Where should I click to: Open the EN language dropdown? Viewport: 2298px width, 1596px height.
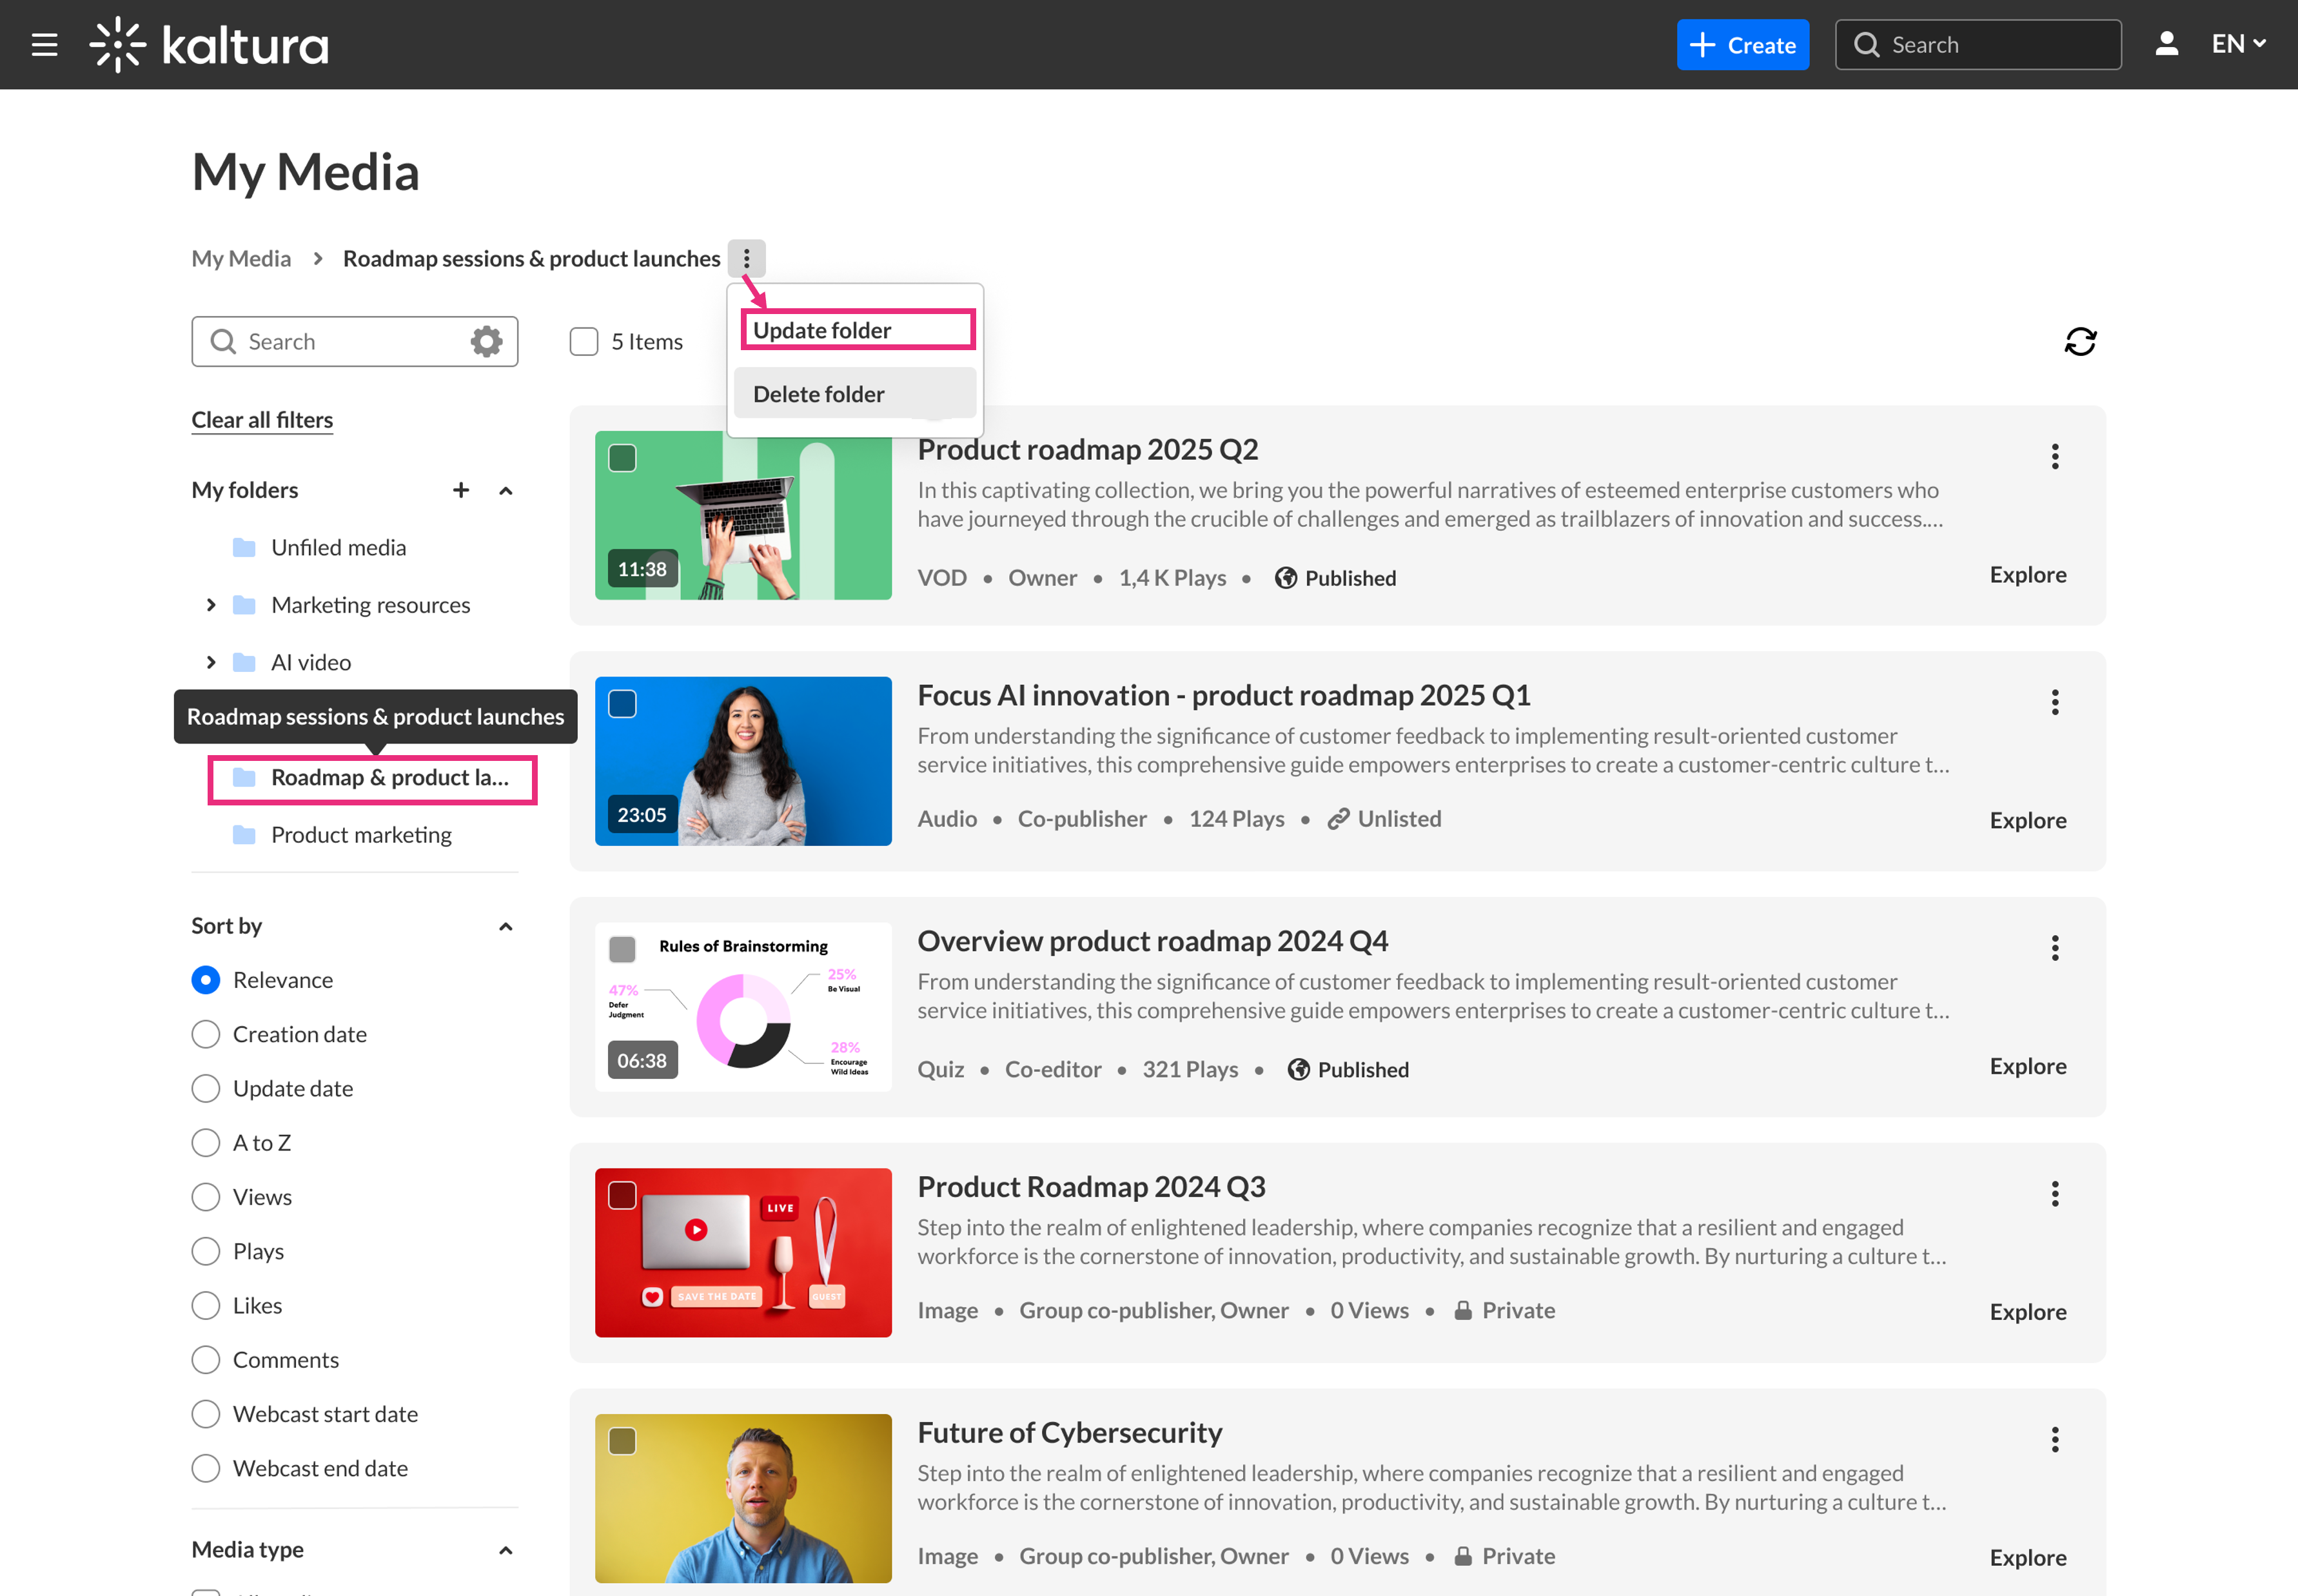2237,45
